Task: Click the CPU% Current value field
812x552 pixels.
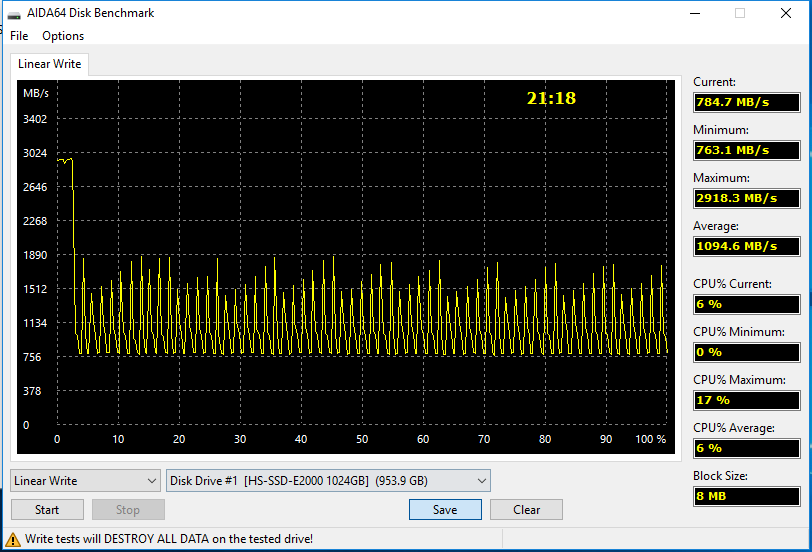Action: [x=746, y=304]
